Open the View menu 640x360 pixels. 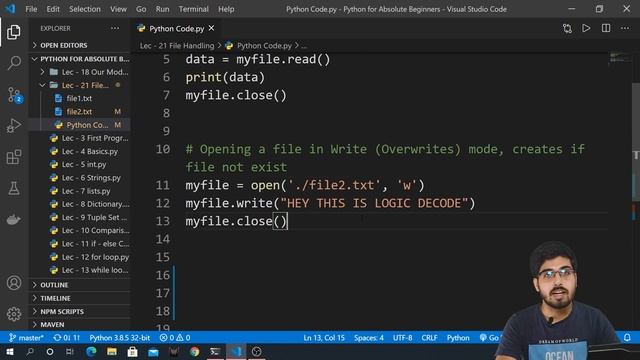click(118, 9)
